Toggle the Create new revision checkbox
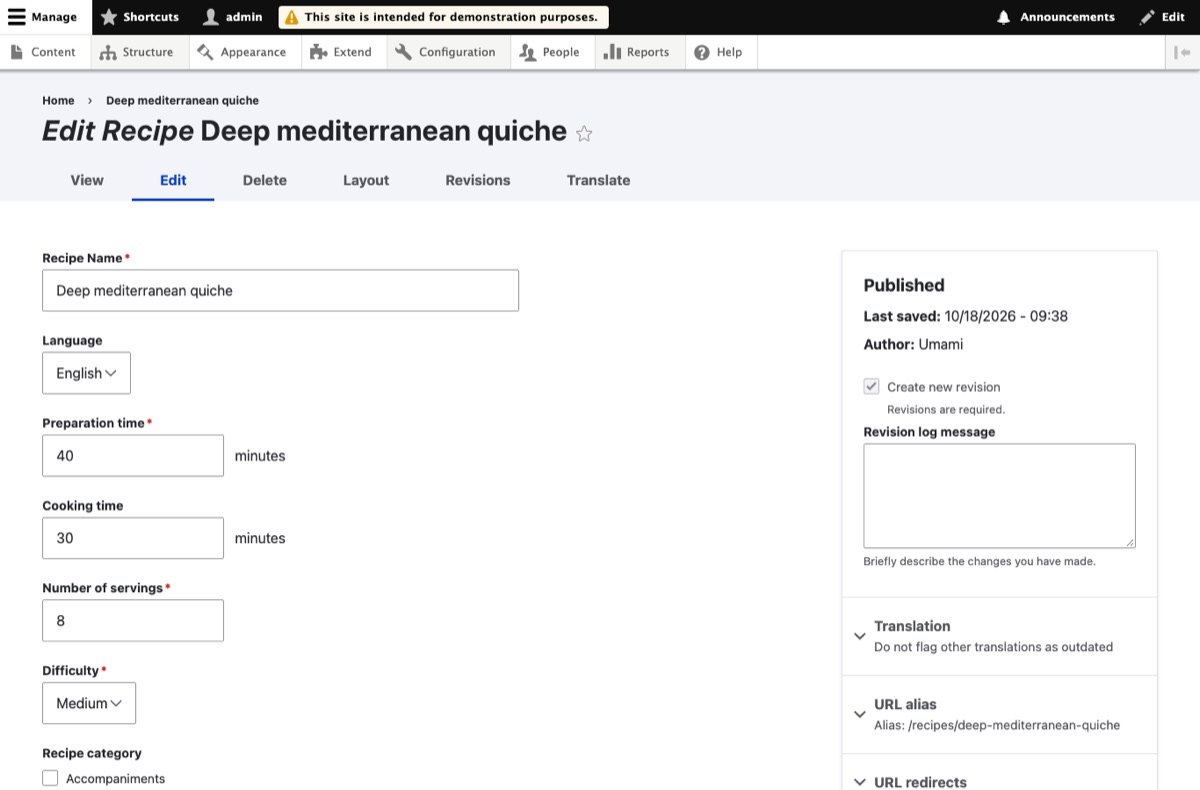Viewport: 1200px width, 790px height. pos(872,386)
